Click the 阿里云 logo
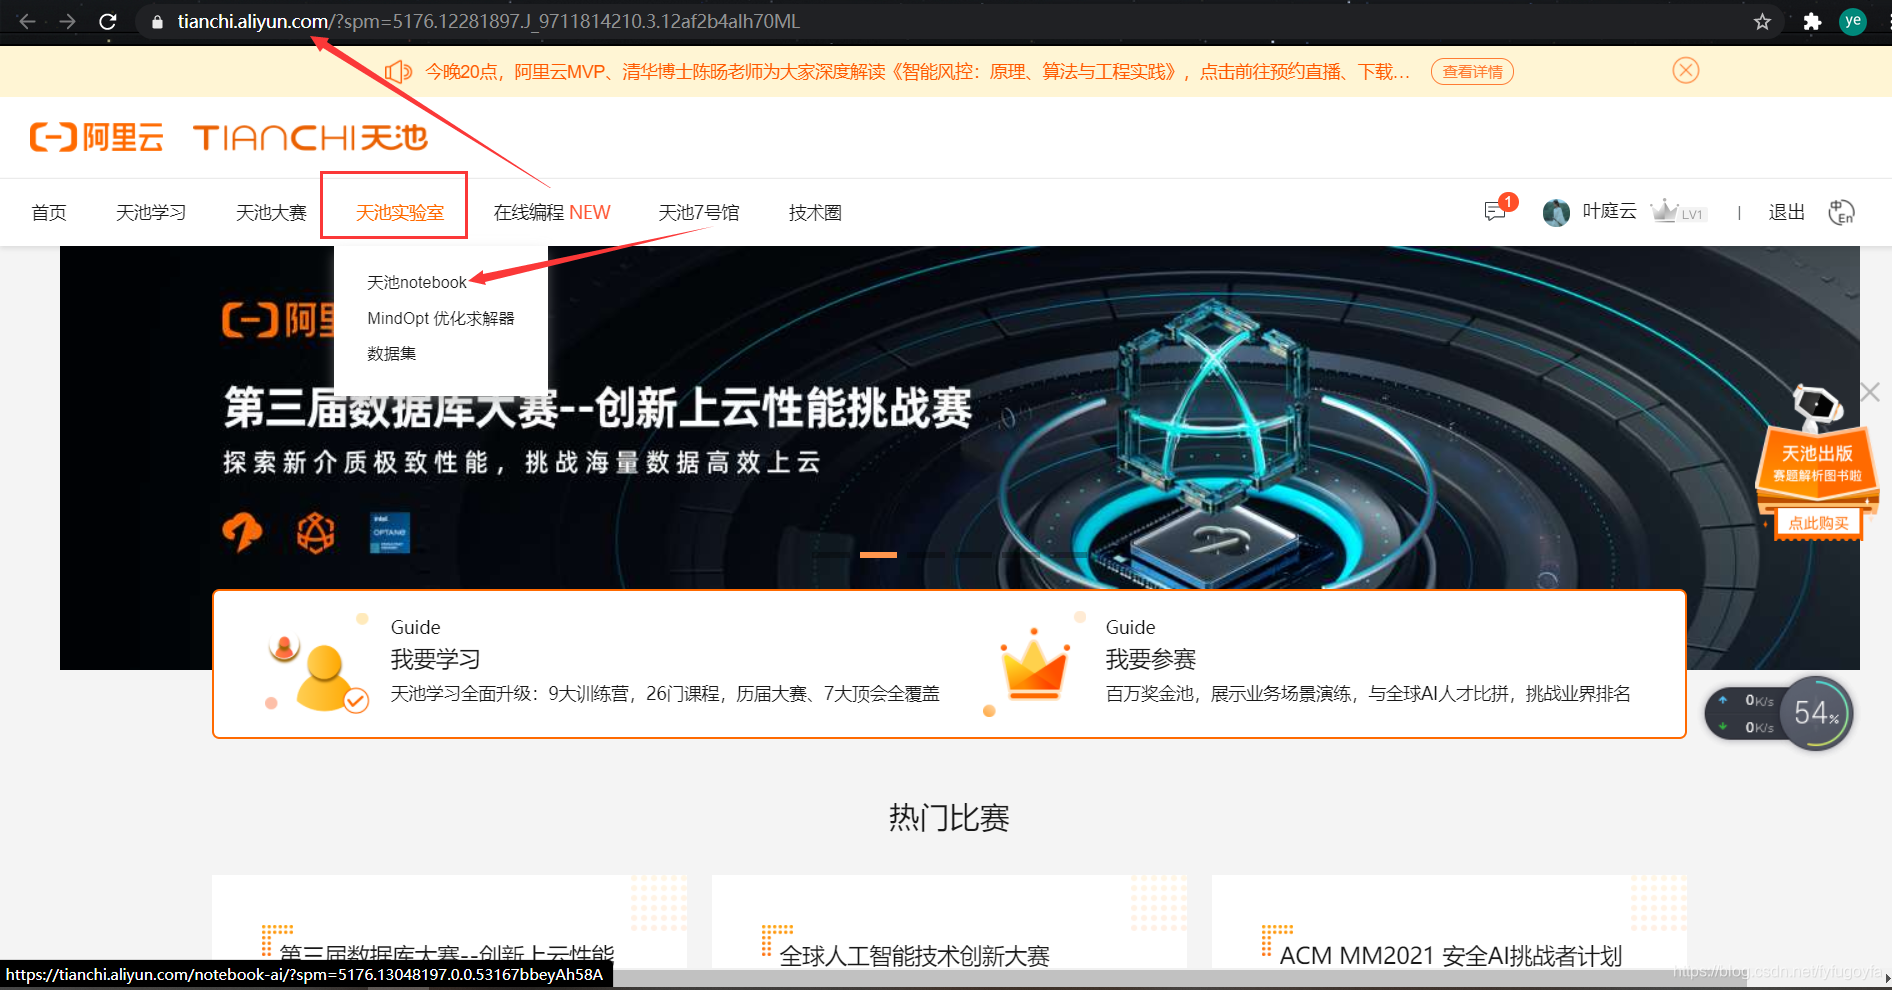1892x990 pixels. click(97, 137)
